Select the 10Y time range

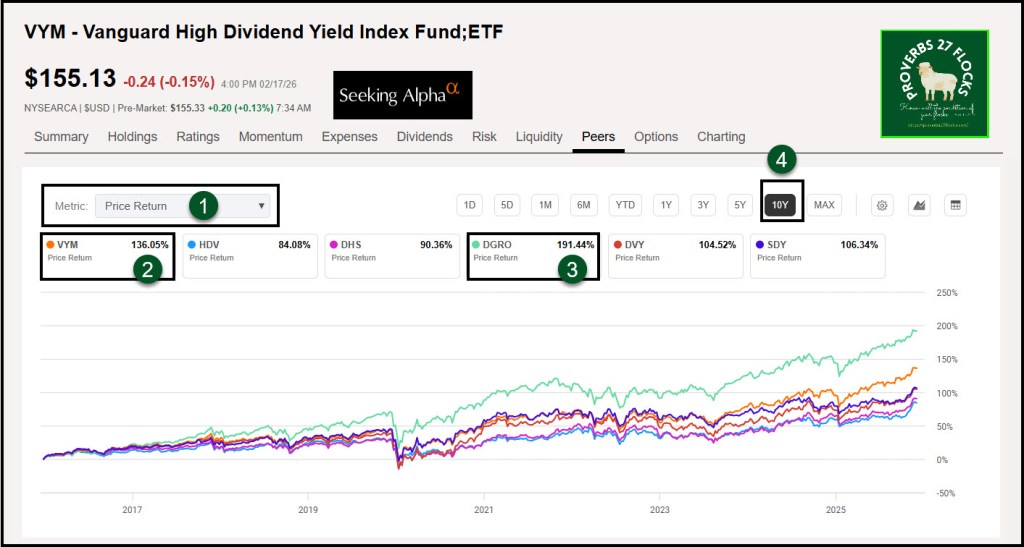point(781,205)
